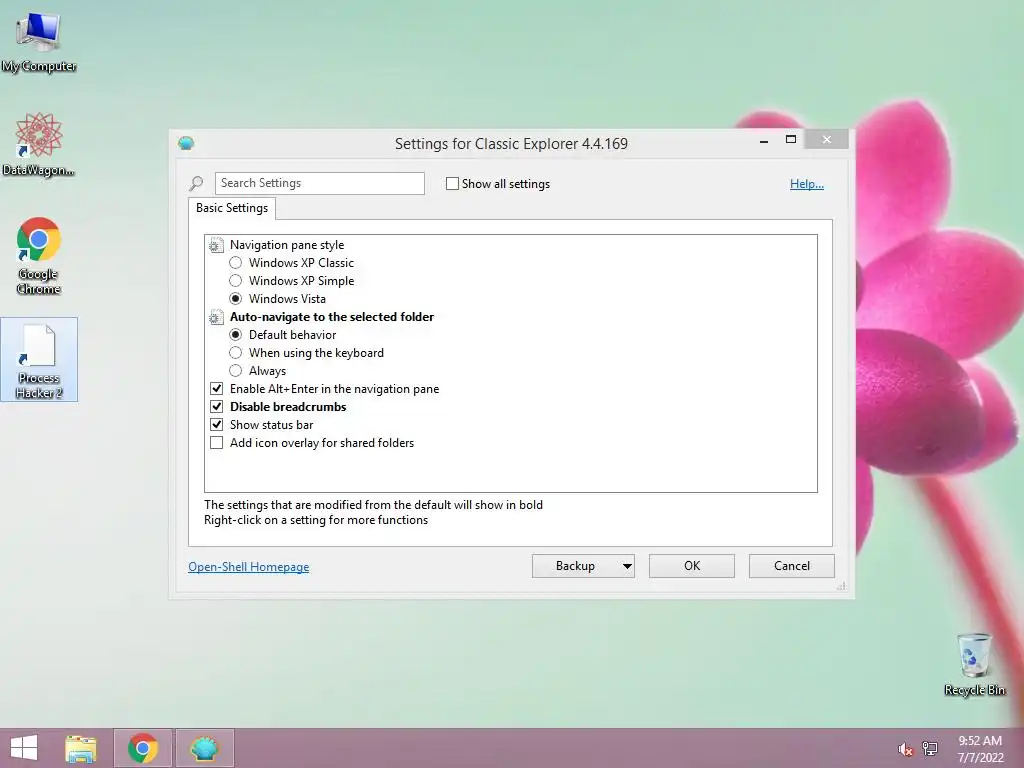Choose Always auto-navigate option
The image size is (1024, 768).
tap(236, 371)
